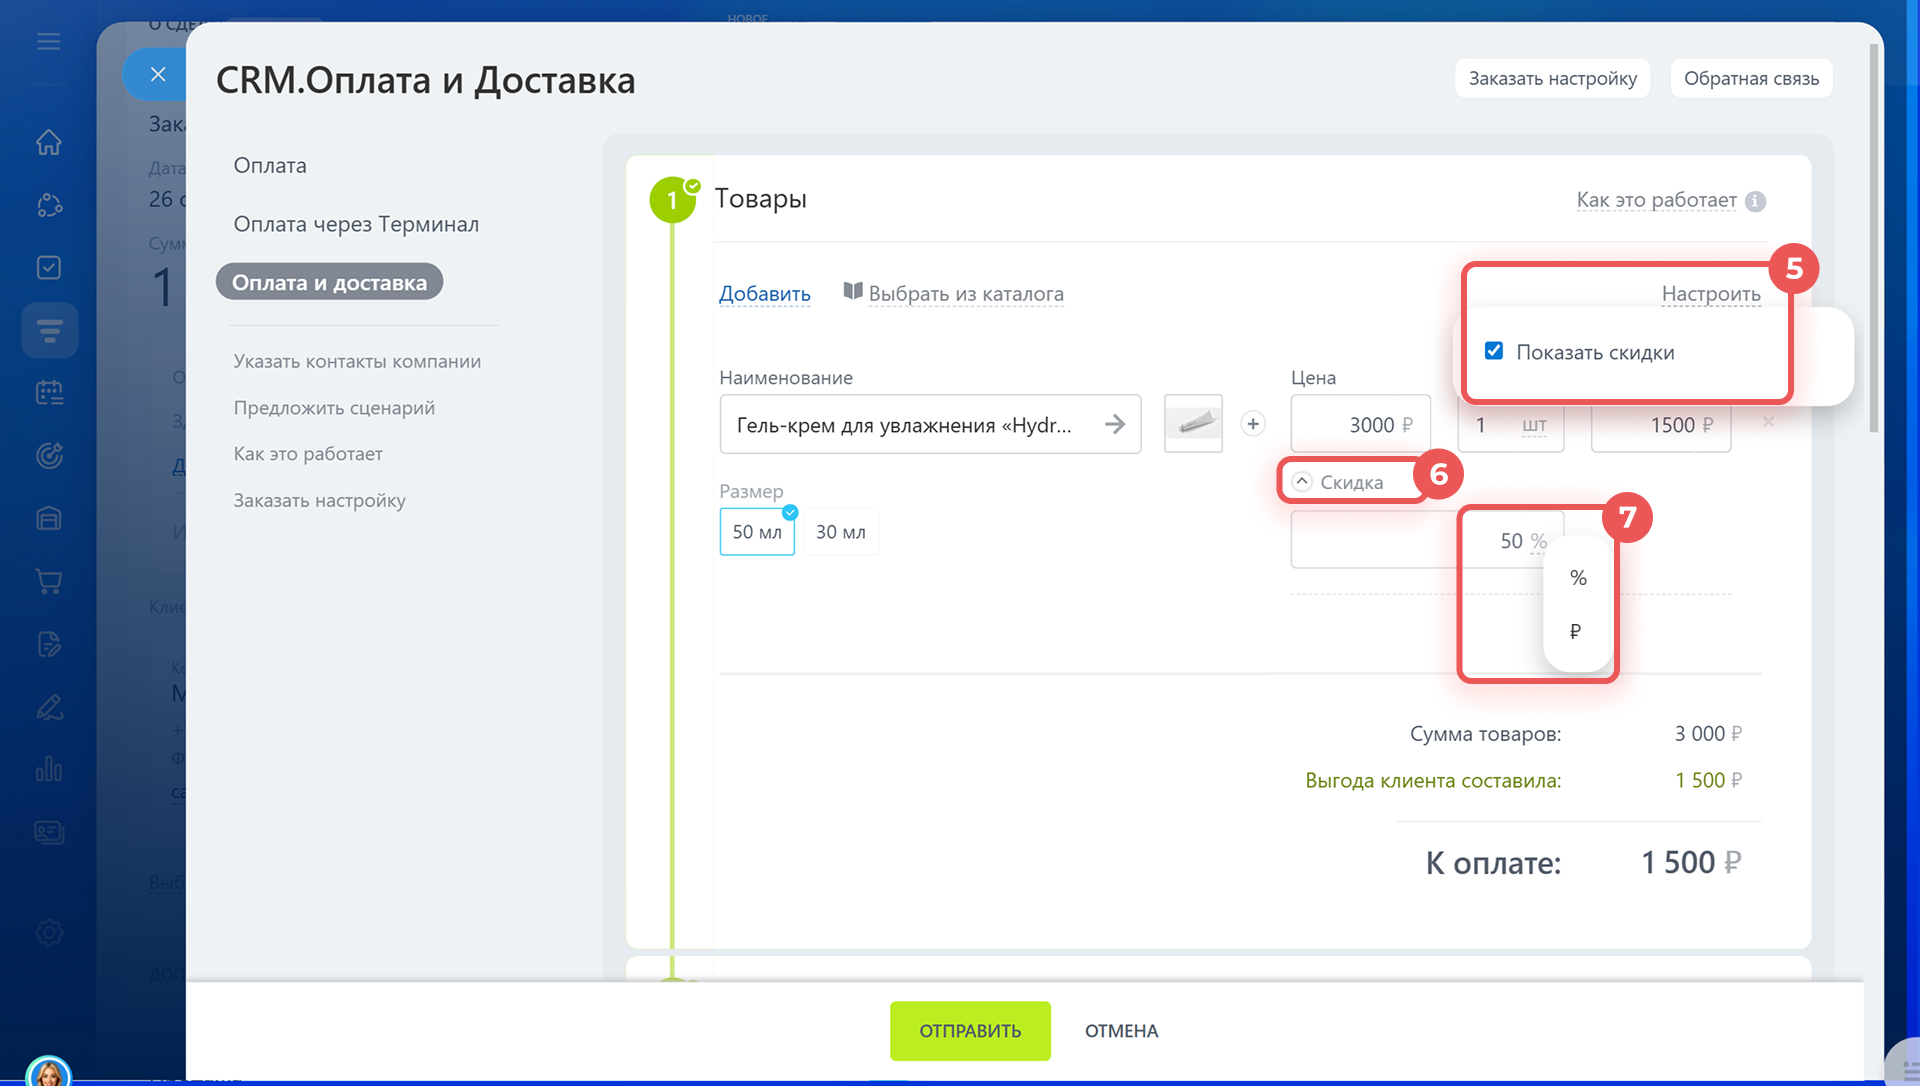The width and height of the screenshot is (1920, 1086).
Task: Click the shopping cart icon in sidebar
Action: (48, 581)
